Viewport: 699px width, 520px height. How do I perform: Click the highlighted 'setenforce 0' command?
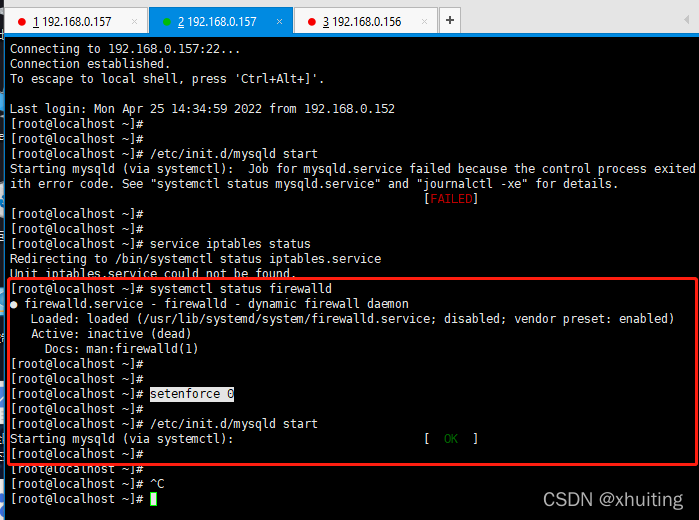click(192, 394)
